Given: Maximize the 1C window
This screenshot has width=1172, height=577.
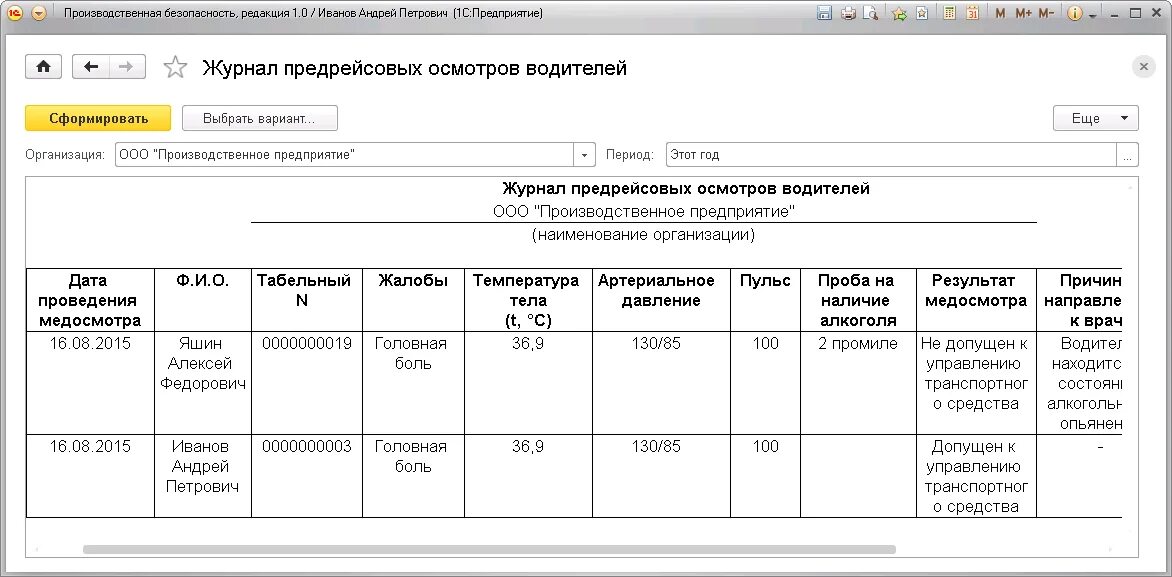Looking at the screenshot, I should (1135, 13).
